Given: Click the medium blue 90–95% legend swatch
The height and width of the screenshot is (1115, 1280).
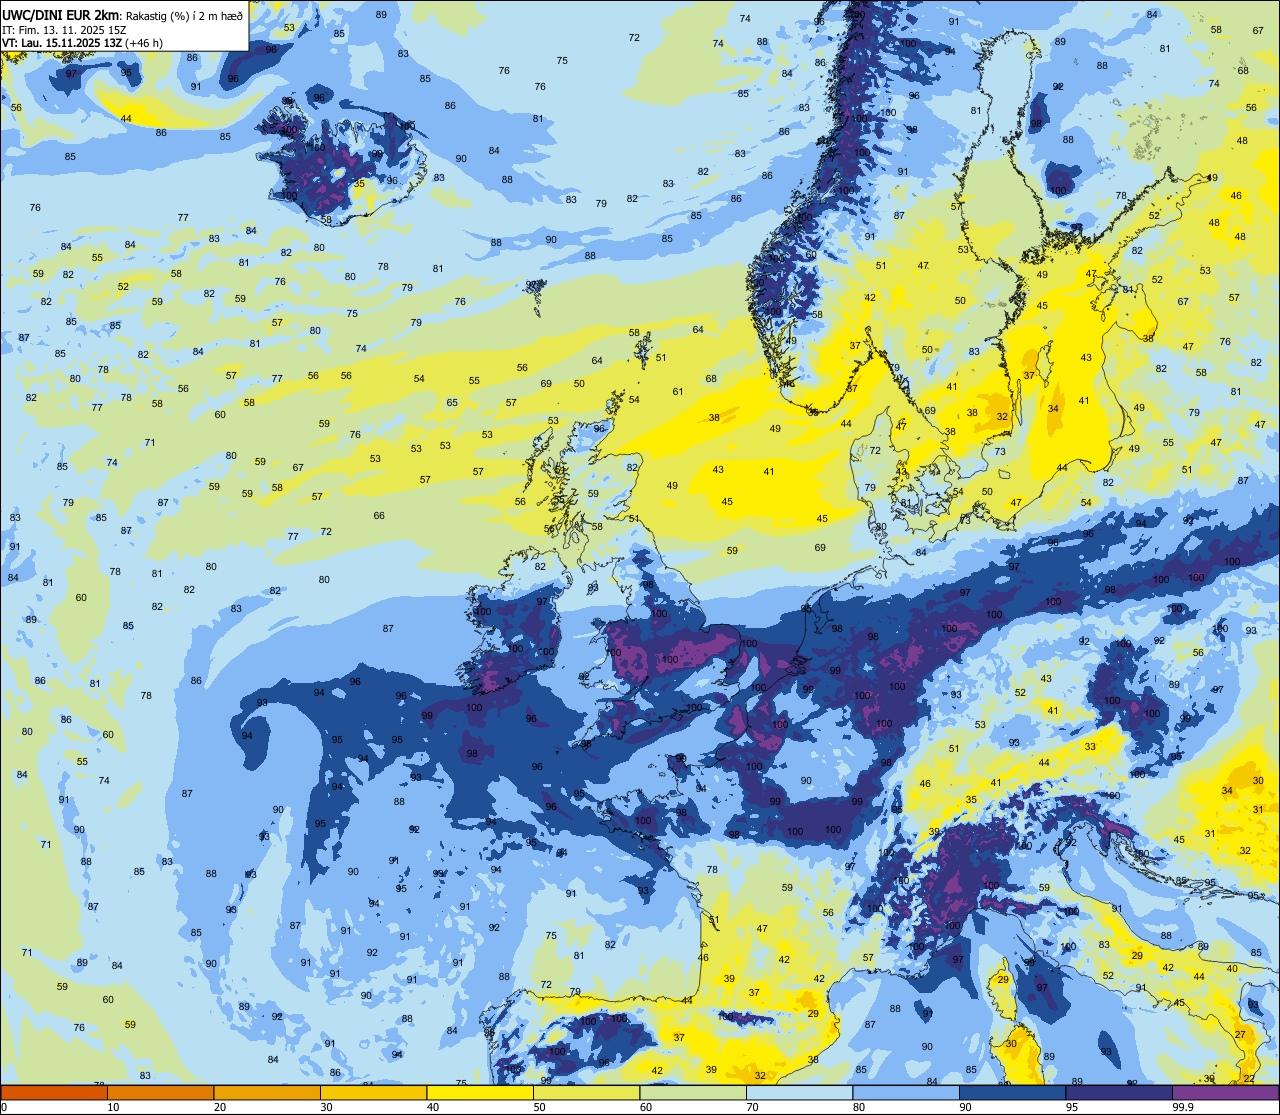Looking at the screenshot, I should click(x=1012, y=1093).
